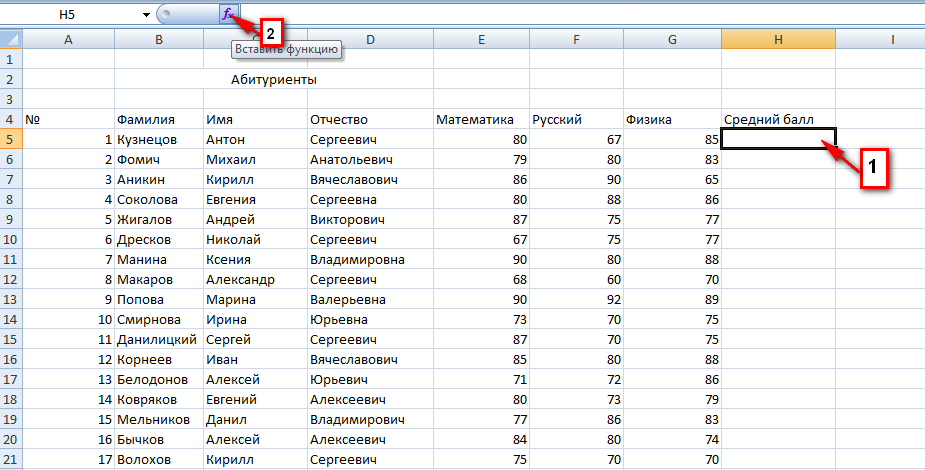Select row 5 header
This screenshot has height=470, width=925.
pyautogui.click(x=11, y=140)
